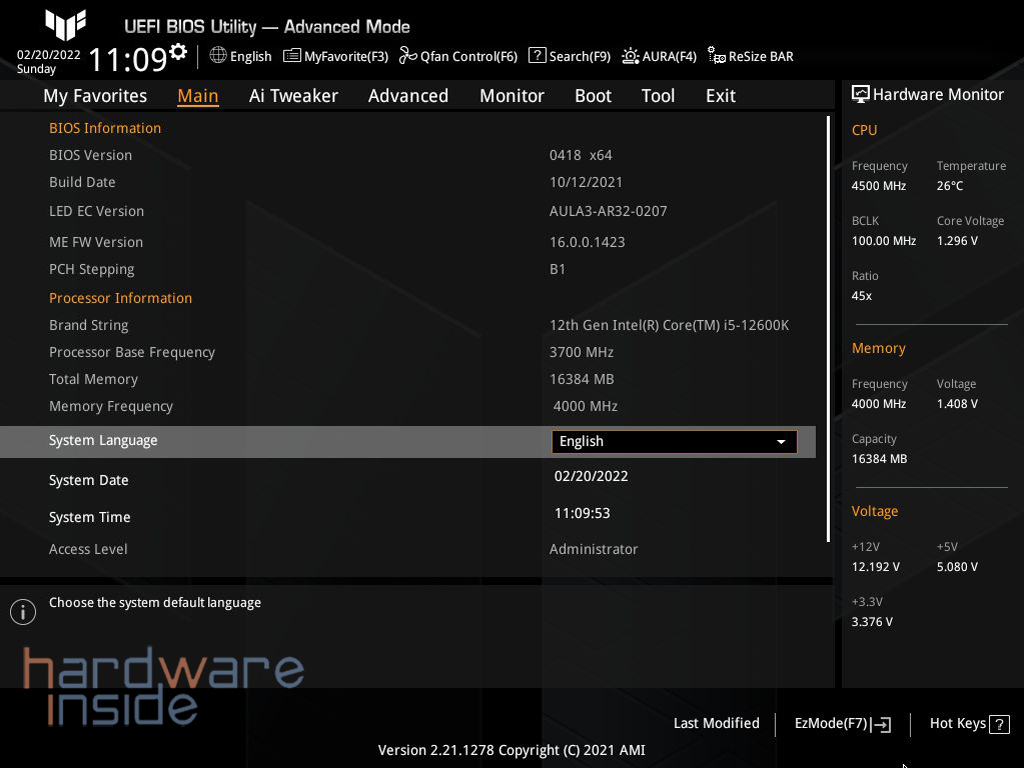This screenshot has width=1024, height=768.
Task: Click the 11:09 clock in the header
Action: [128, 59]
